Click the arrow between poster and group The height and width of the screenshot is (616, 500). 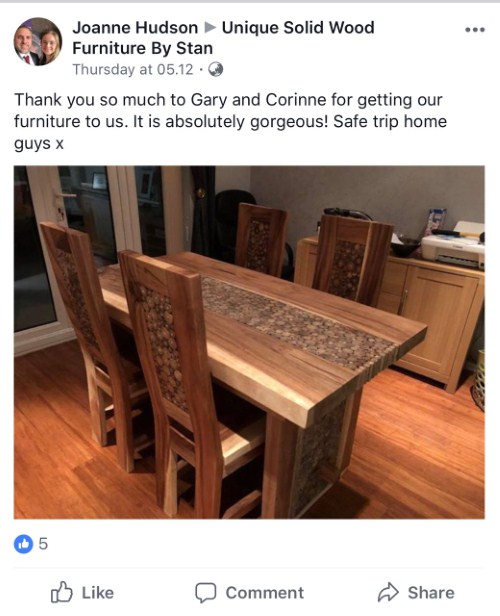tap(210, 28)
